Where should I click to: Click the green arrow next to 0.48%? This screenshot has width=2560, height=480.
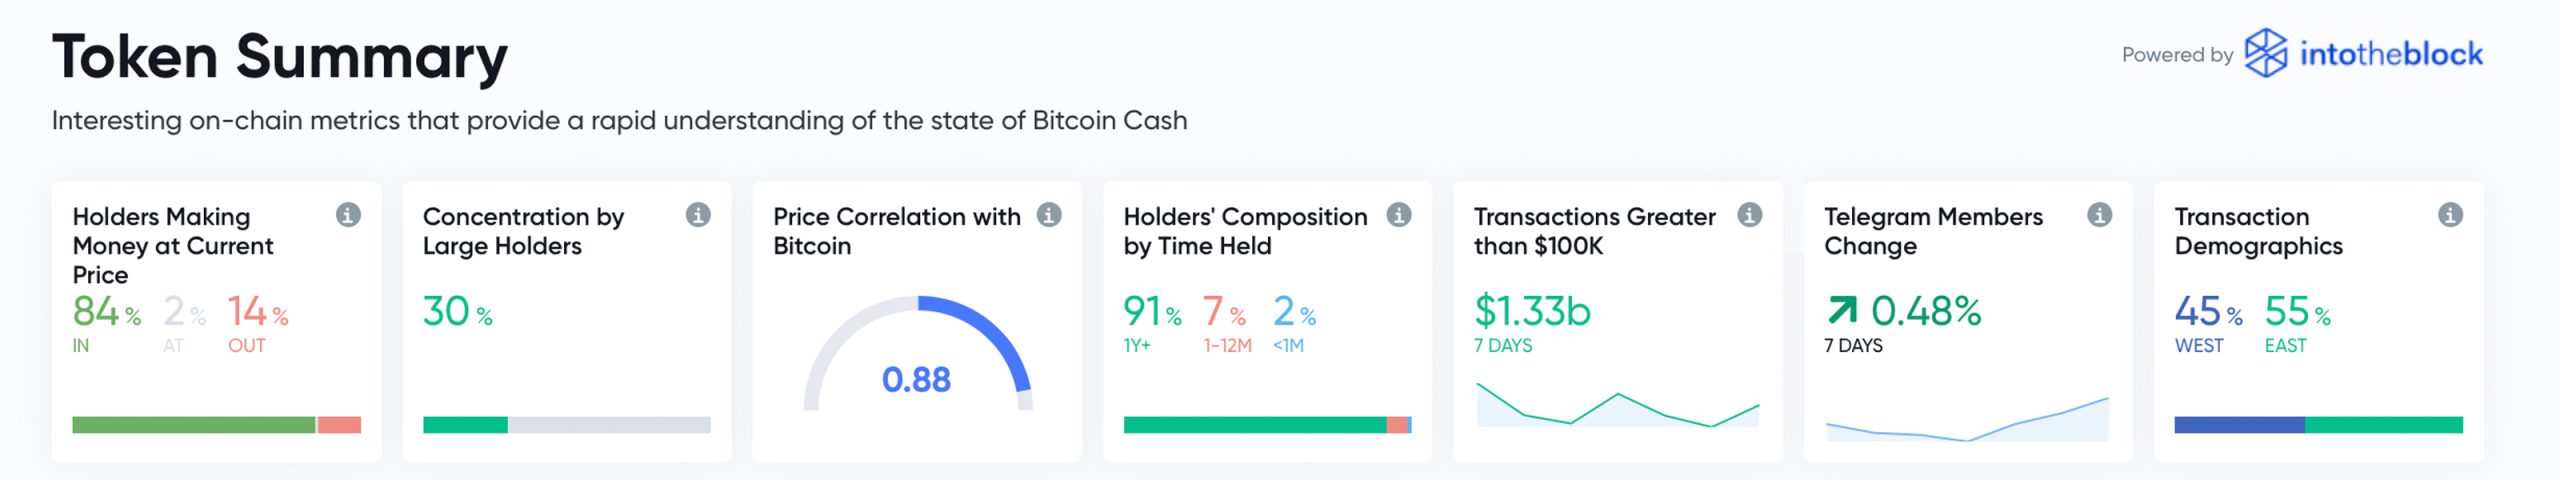pyautogui.click(x=1842, y=310)
